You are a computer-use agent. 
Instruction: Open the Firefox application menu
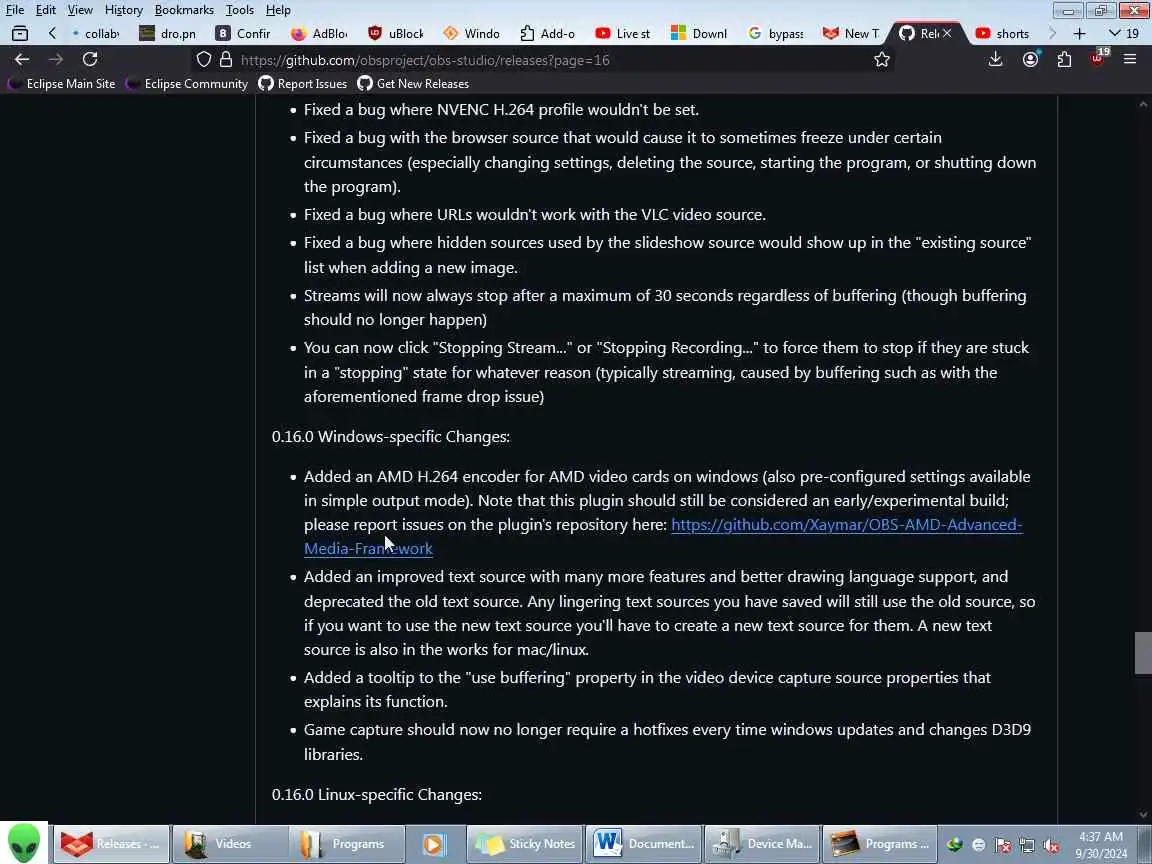pyautogui.click(x=1130, y=60)
